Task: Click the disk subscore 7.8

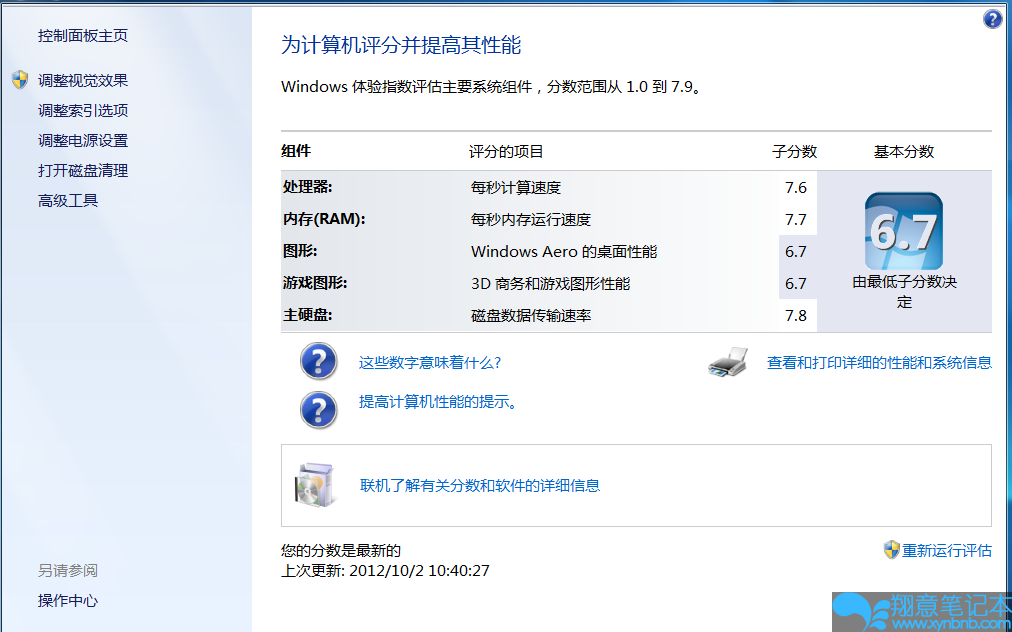Action: pos(796,315)
